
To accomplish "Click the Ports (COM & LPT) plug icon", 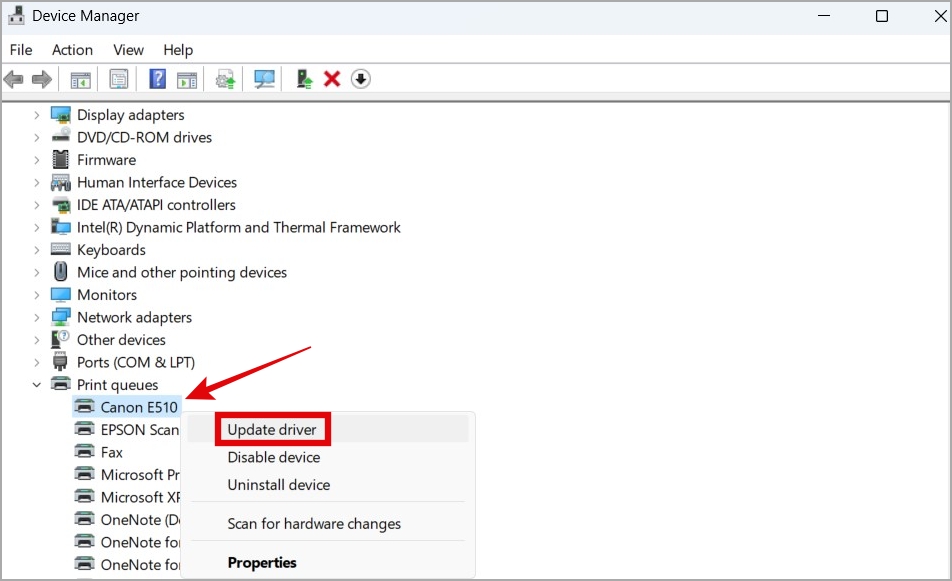I will (60, 361).
